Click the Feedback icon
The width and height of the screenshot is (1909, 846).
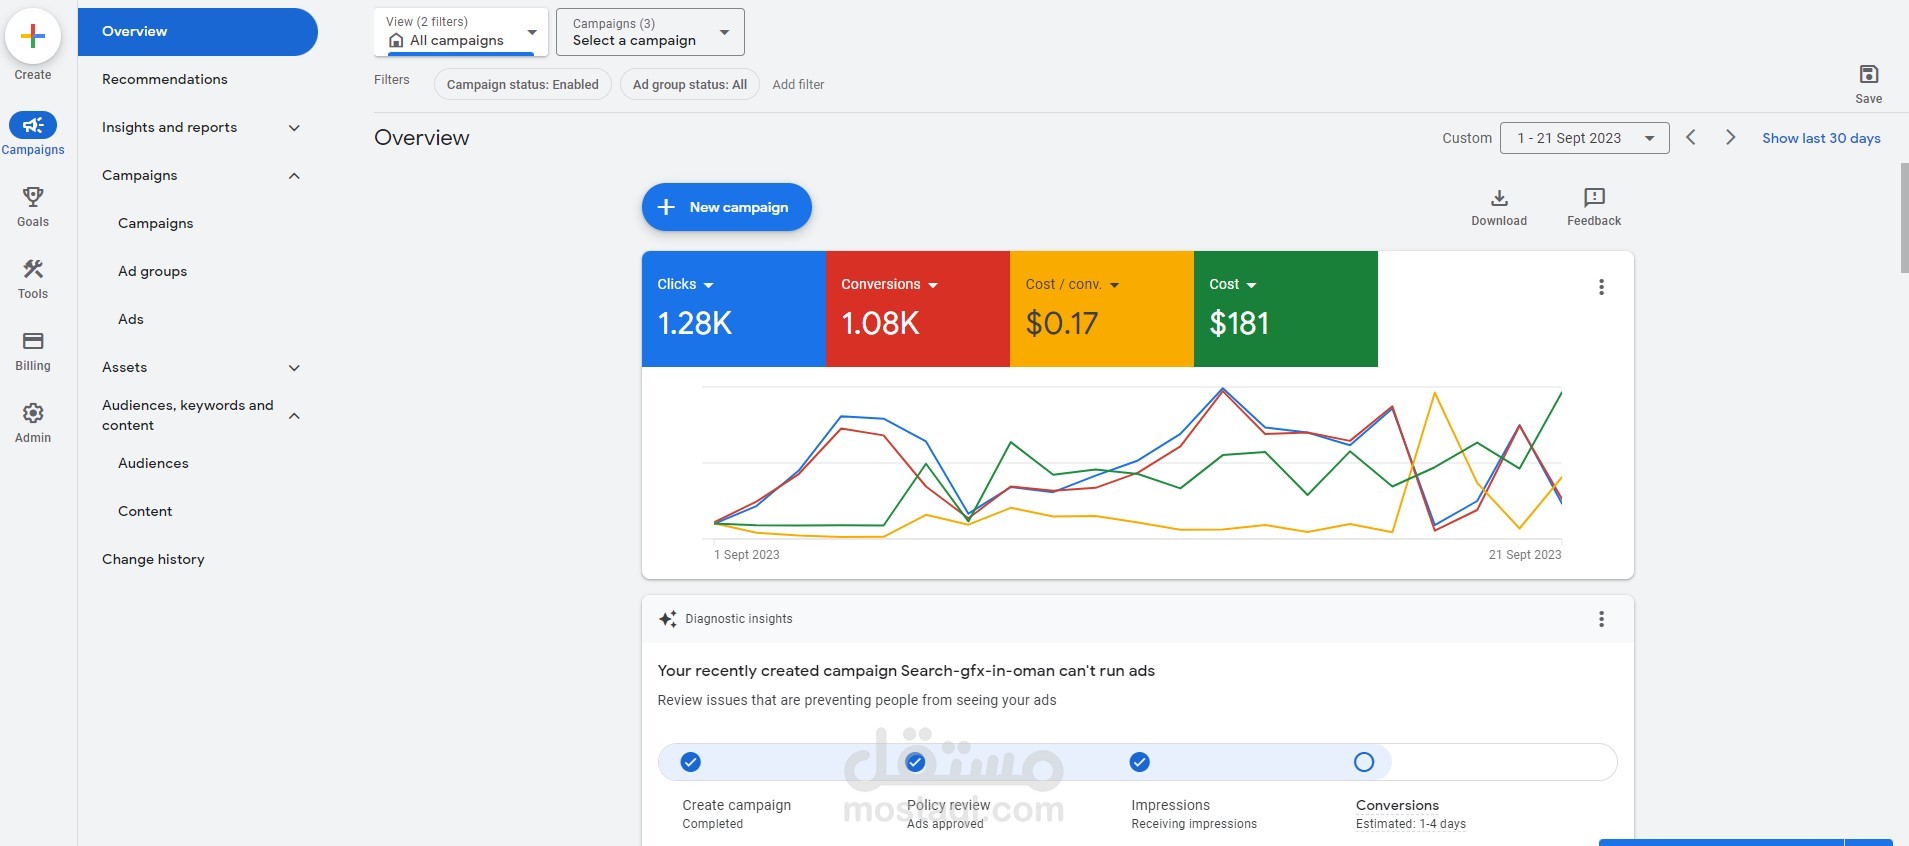(x=1593, y=198)
